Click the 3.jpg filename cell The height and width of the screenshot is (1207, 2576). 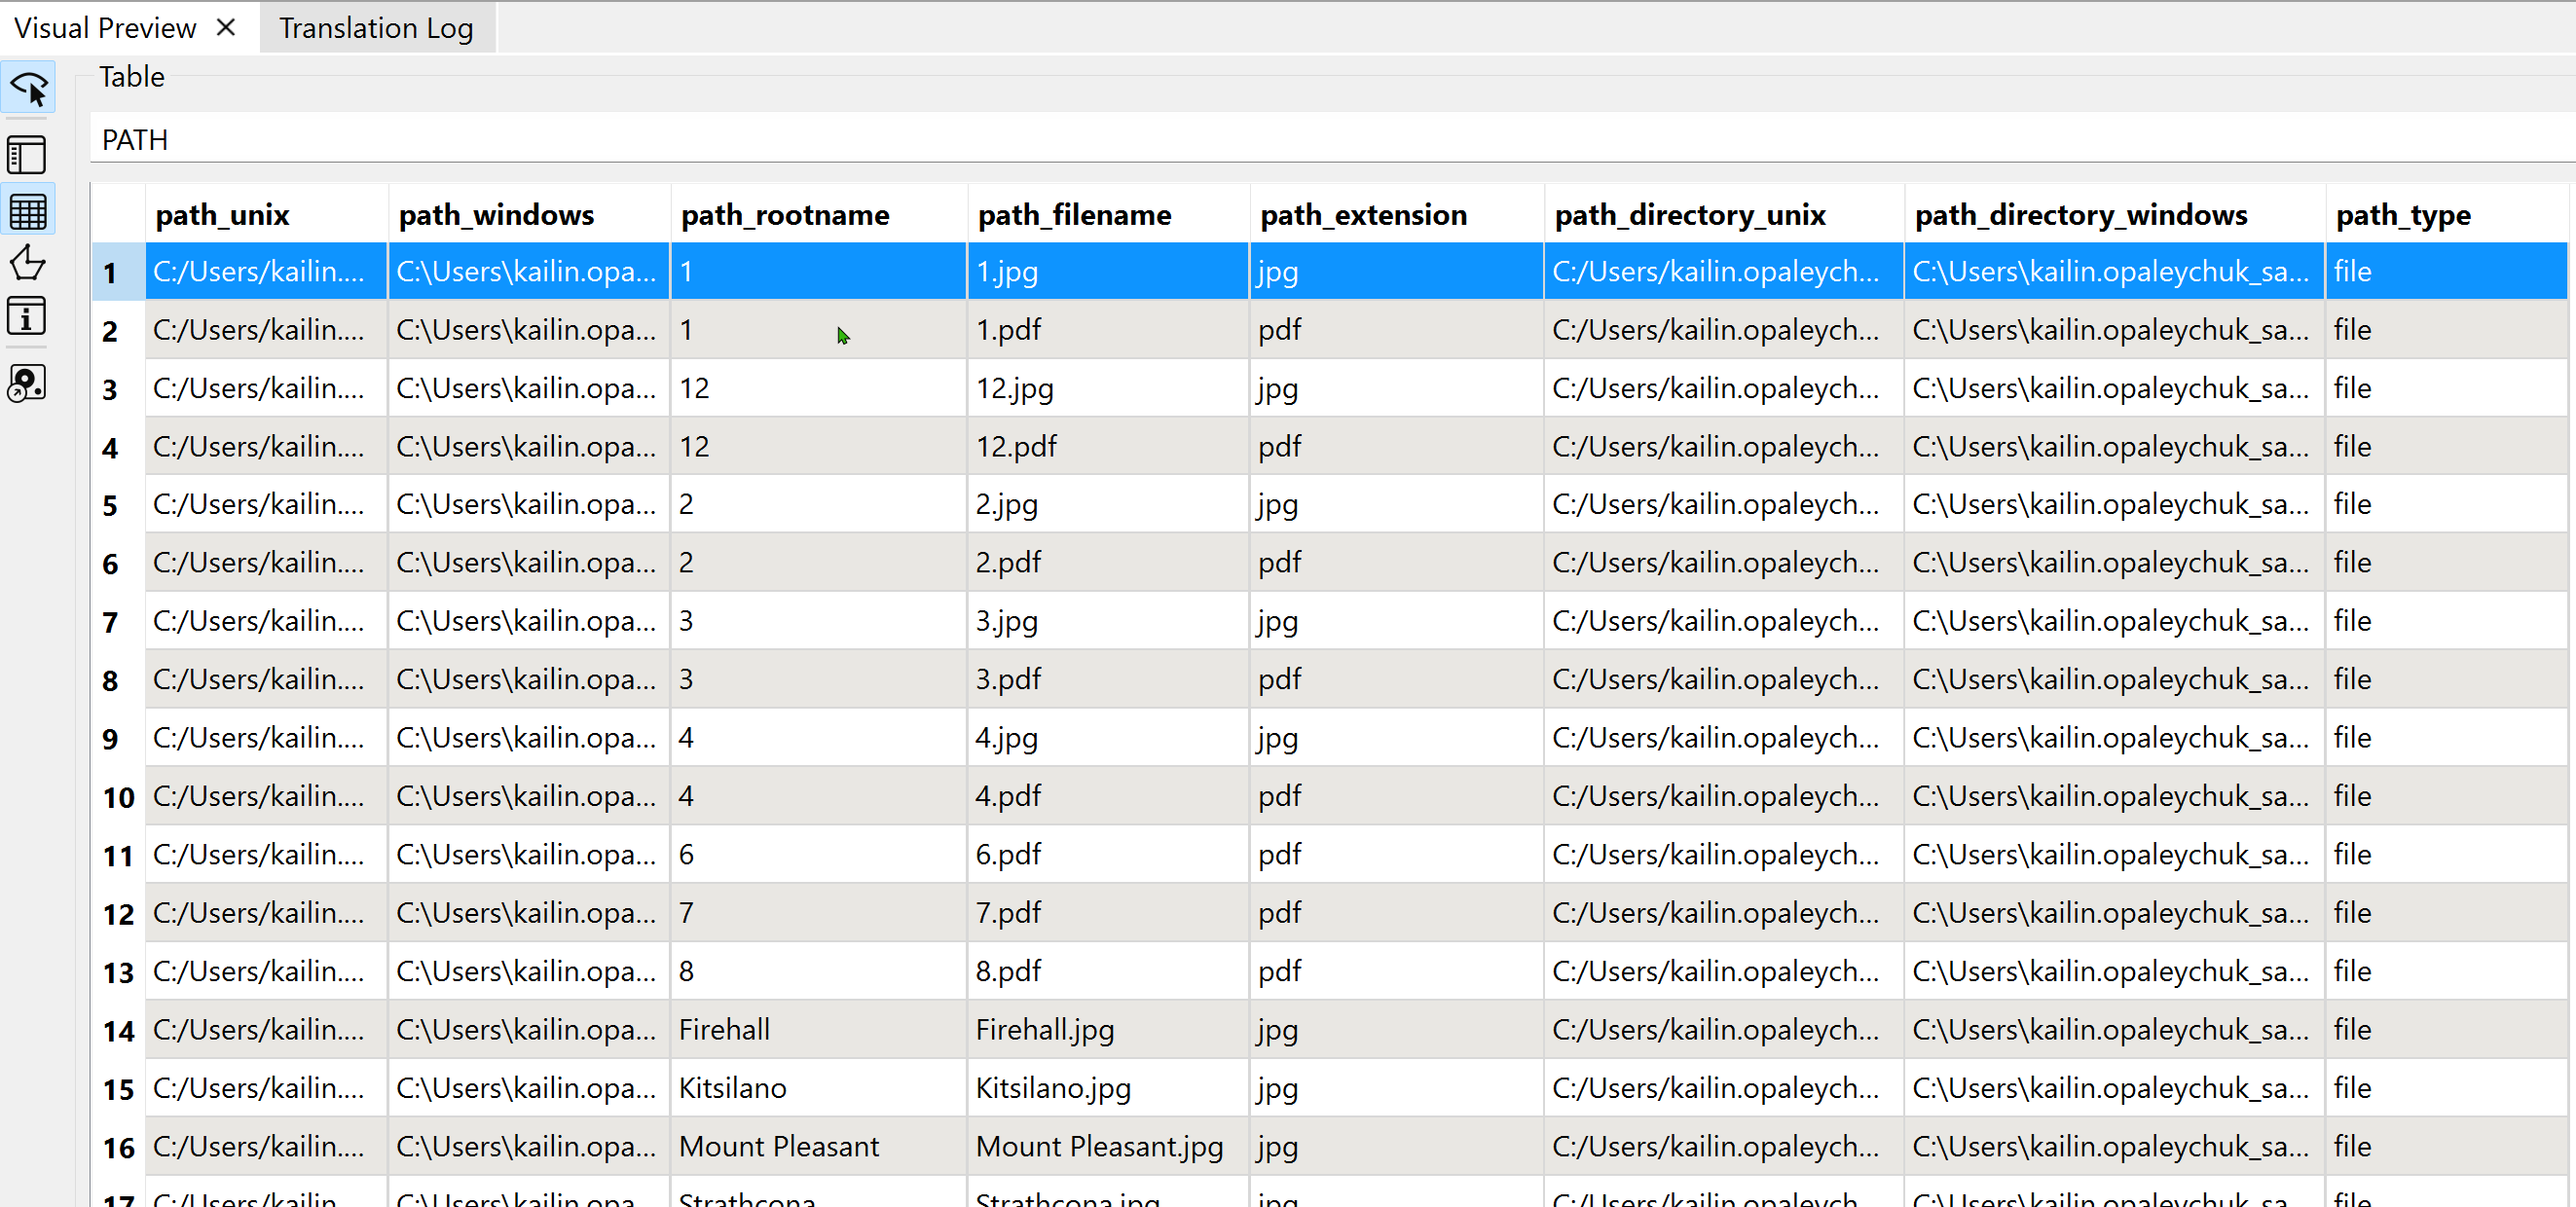click(1108, 621)
